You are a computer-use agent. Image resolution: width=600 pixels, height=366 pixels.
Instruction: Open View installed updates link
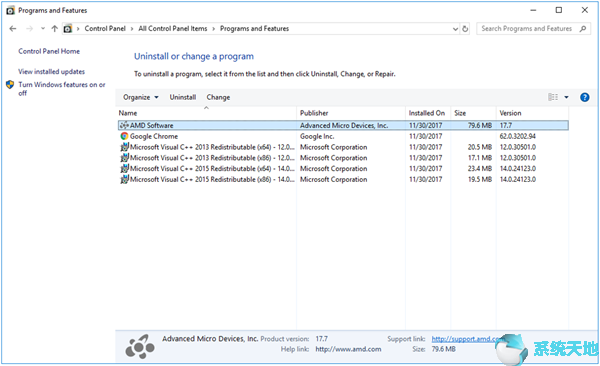coord(52,72)
